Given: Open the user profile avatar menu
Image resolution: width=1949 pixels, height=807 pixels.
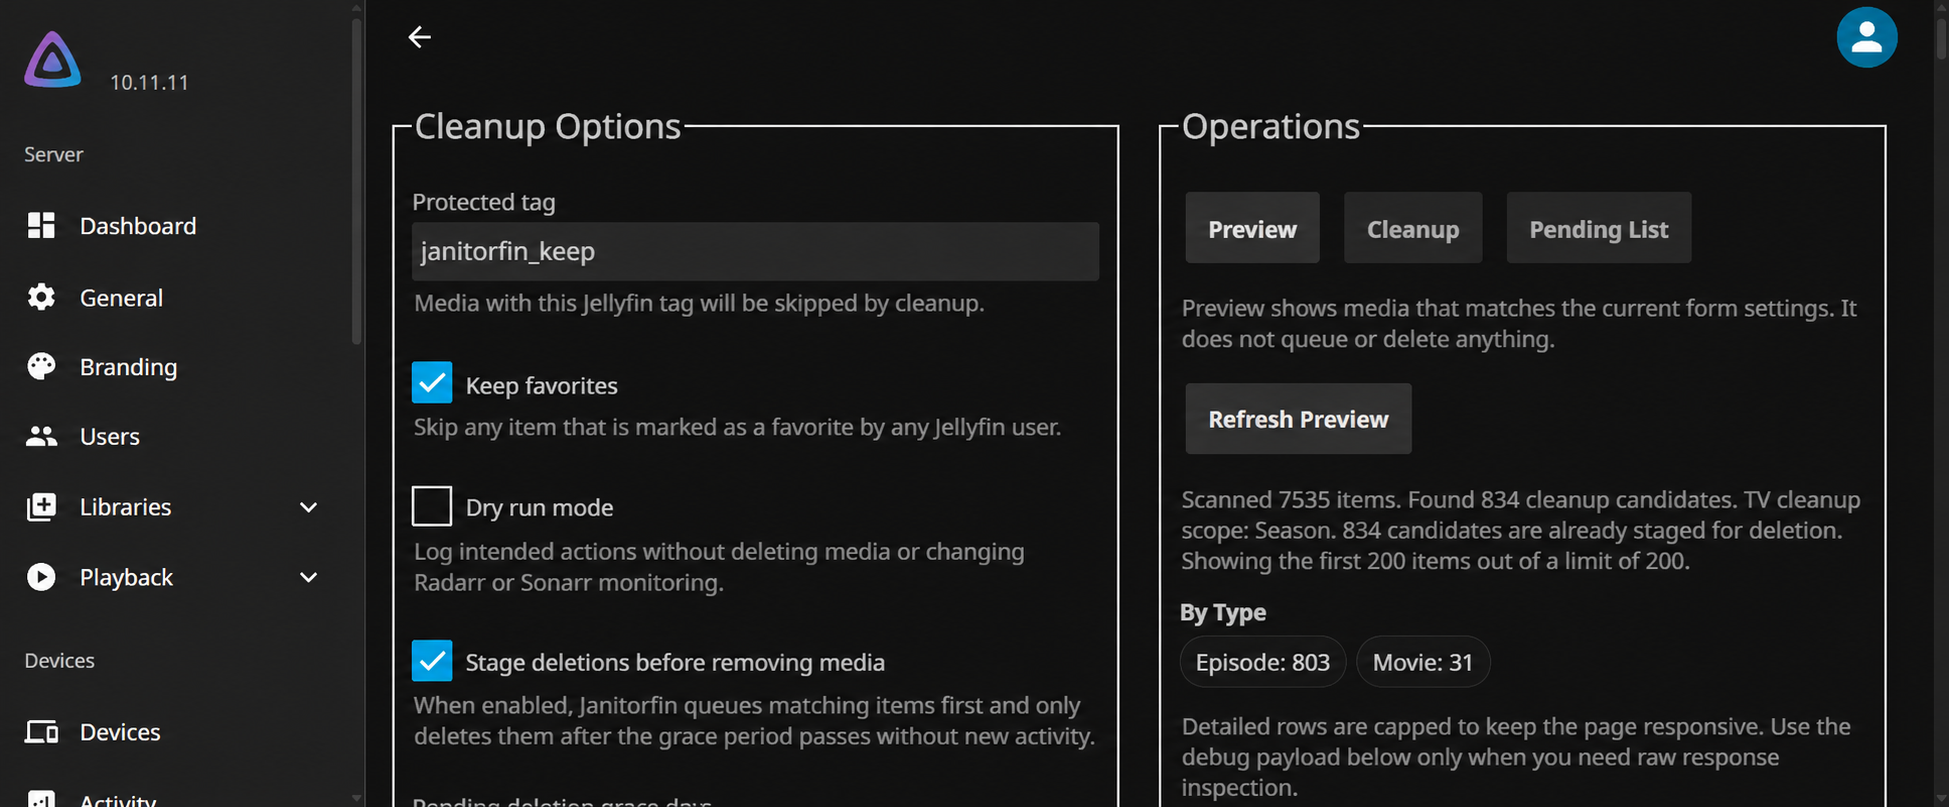Looking at the screenshot, I should click(1866, 38).
